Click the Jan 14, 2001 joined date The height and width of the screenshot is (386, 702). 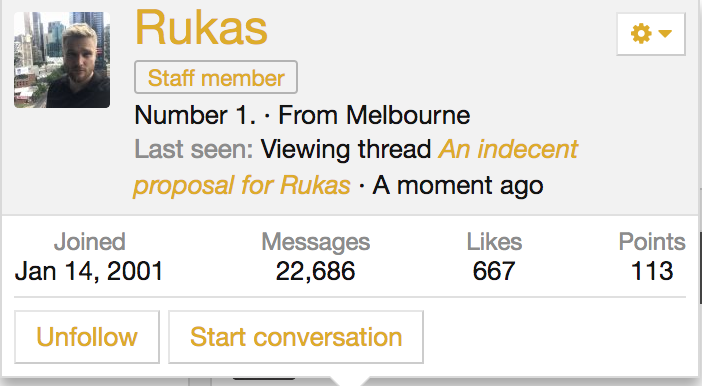coord(89,271)
